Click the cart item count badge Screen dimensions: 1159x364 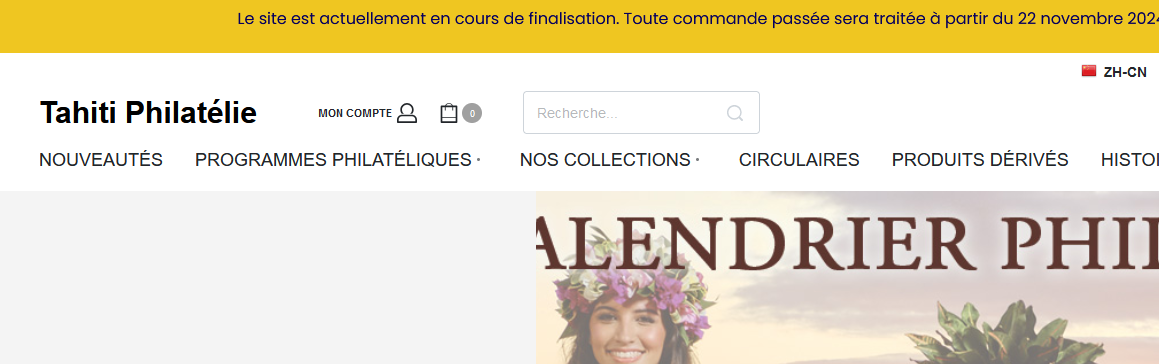[x=472, y=113]
